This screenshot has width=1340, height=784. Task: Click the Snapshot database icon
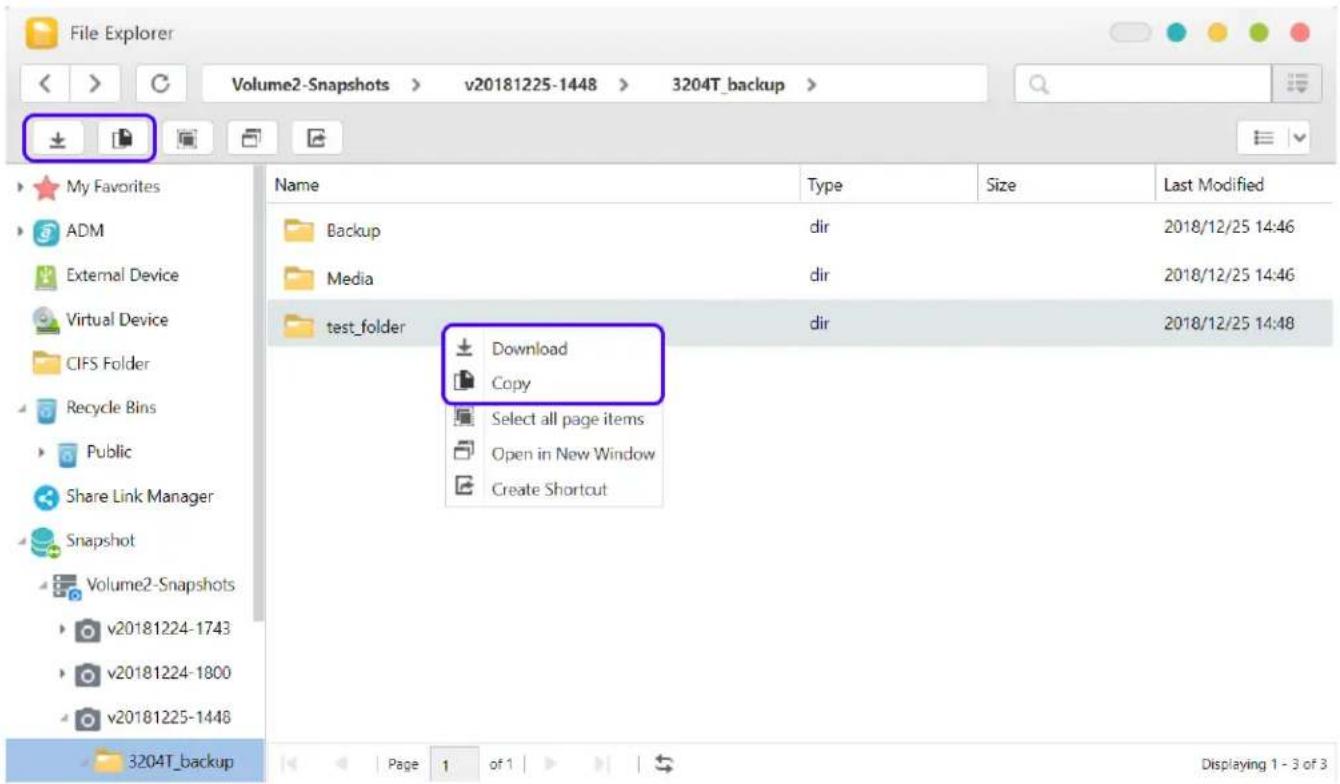click(x=46, y=541)
